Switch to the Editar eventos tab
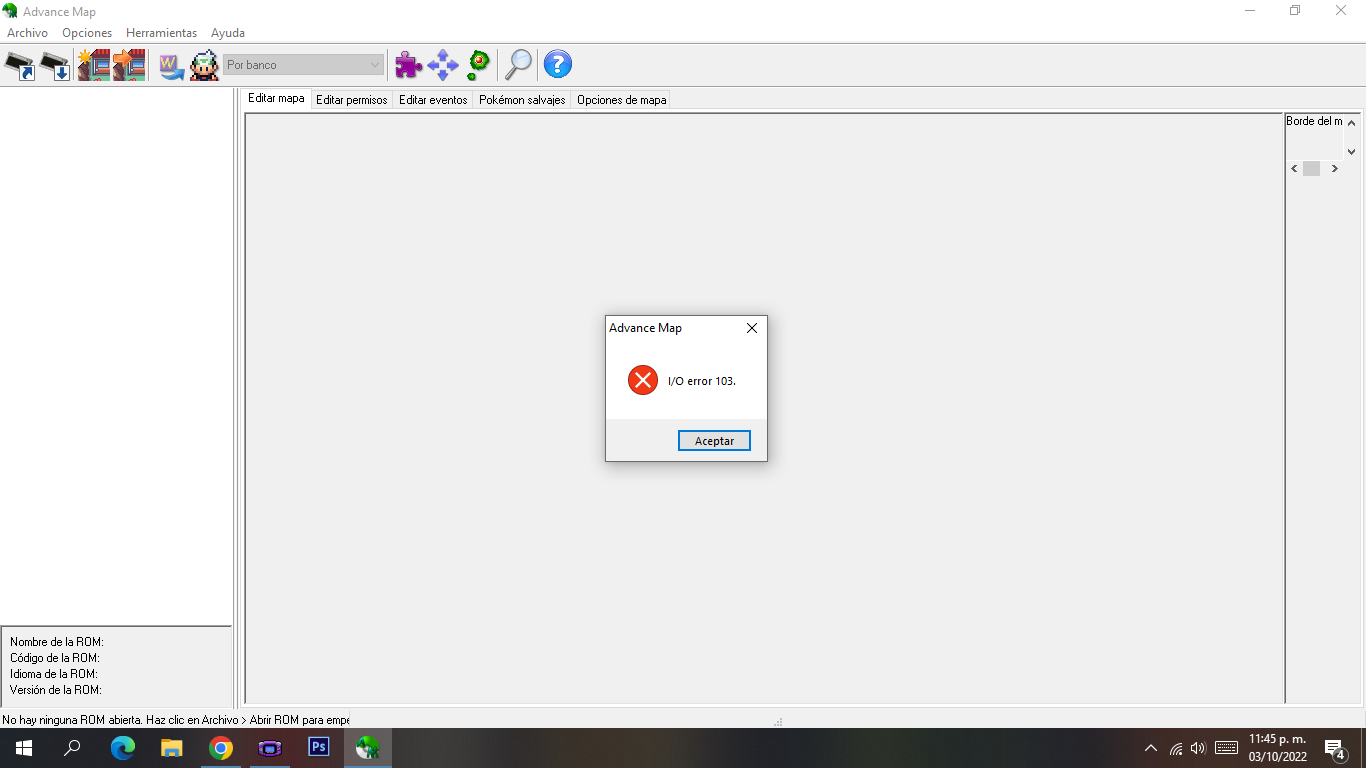This screenshot has height=768, width=1366. pyautogui.click(x=432, y=99)
